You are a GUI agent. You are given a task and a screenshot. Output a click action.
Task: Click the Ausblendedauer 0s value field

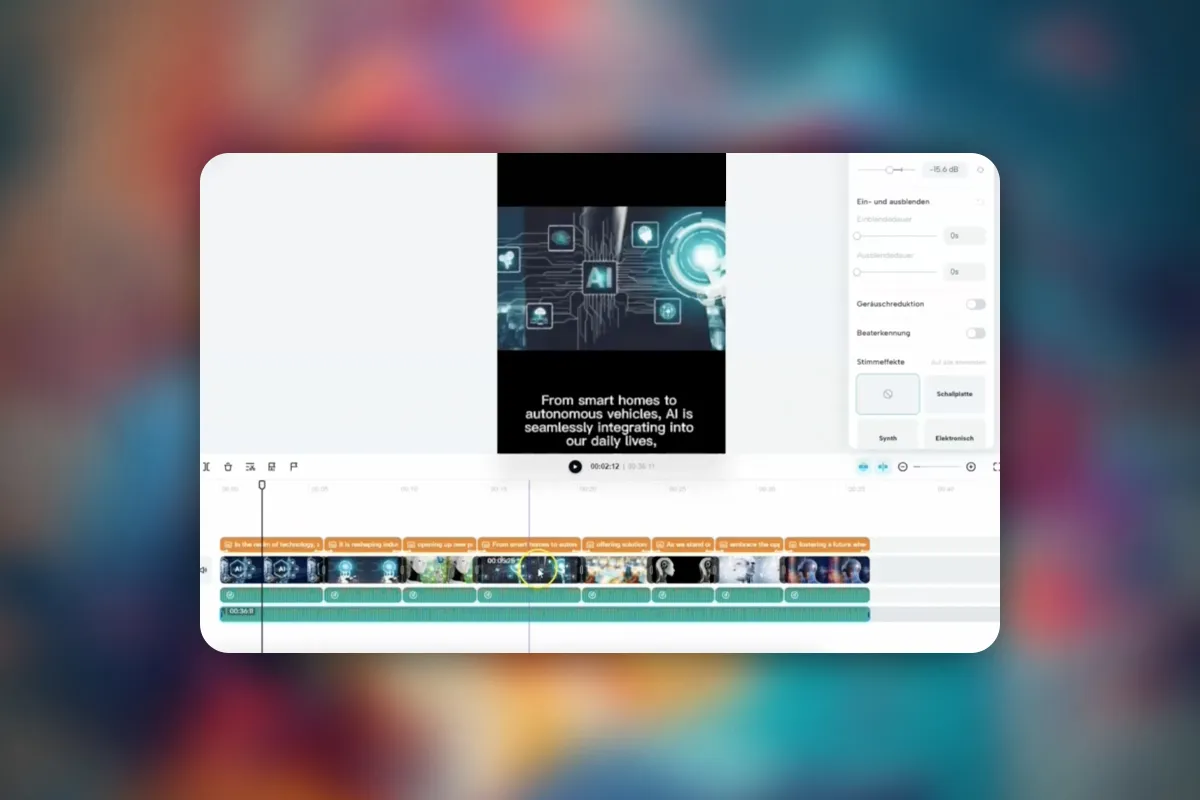(x=965, y=272)
